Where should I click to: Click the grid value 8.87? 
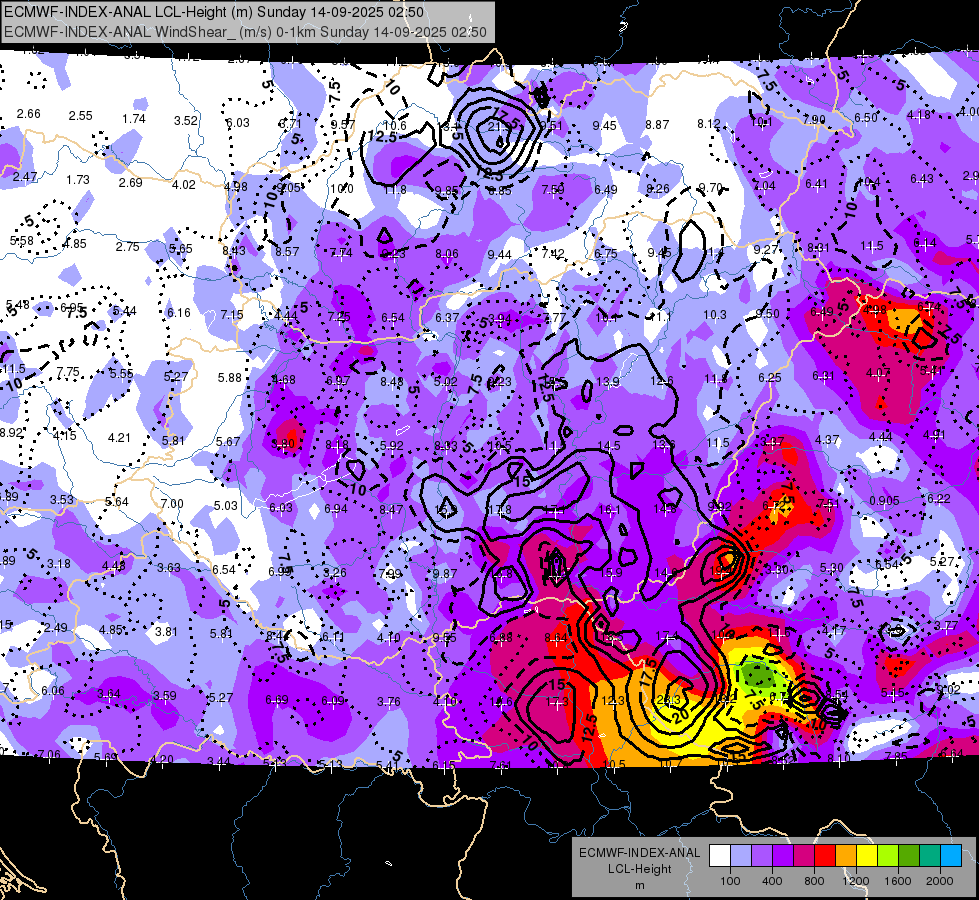(657, 126)
